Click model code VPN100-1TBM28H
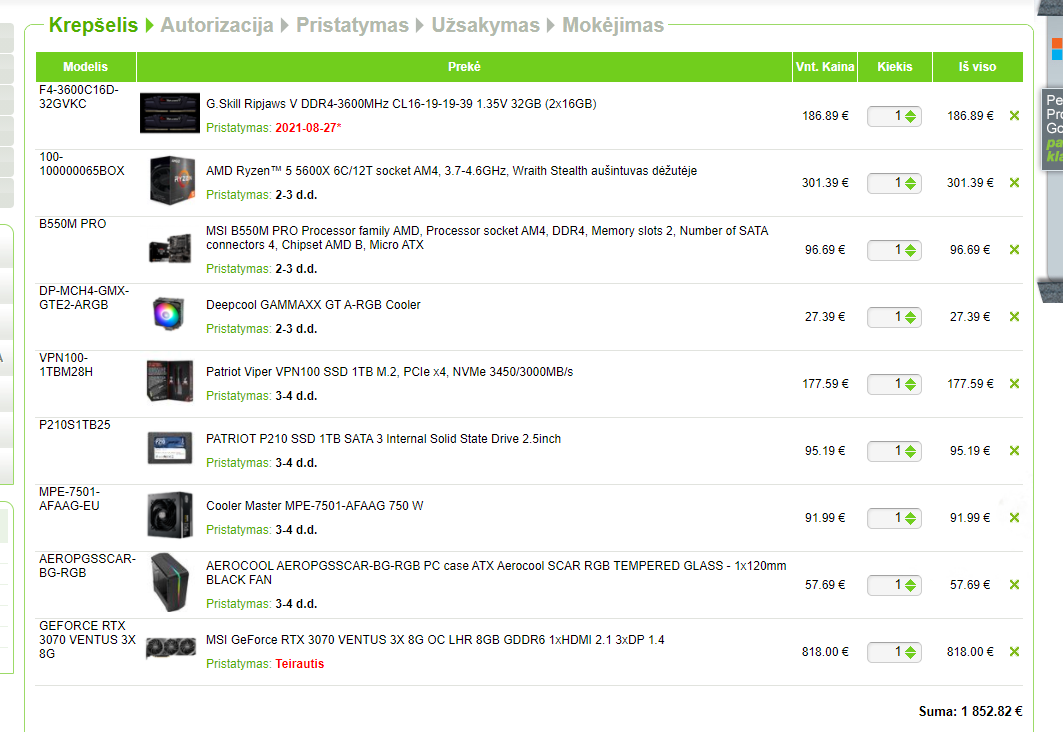Viewport: 1063px width, 732px height. coord(66,365)
